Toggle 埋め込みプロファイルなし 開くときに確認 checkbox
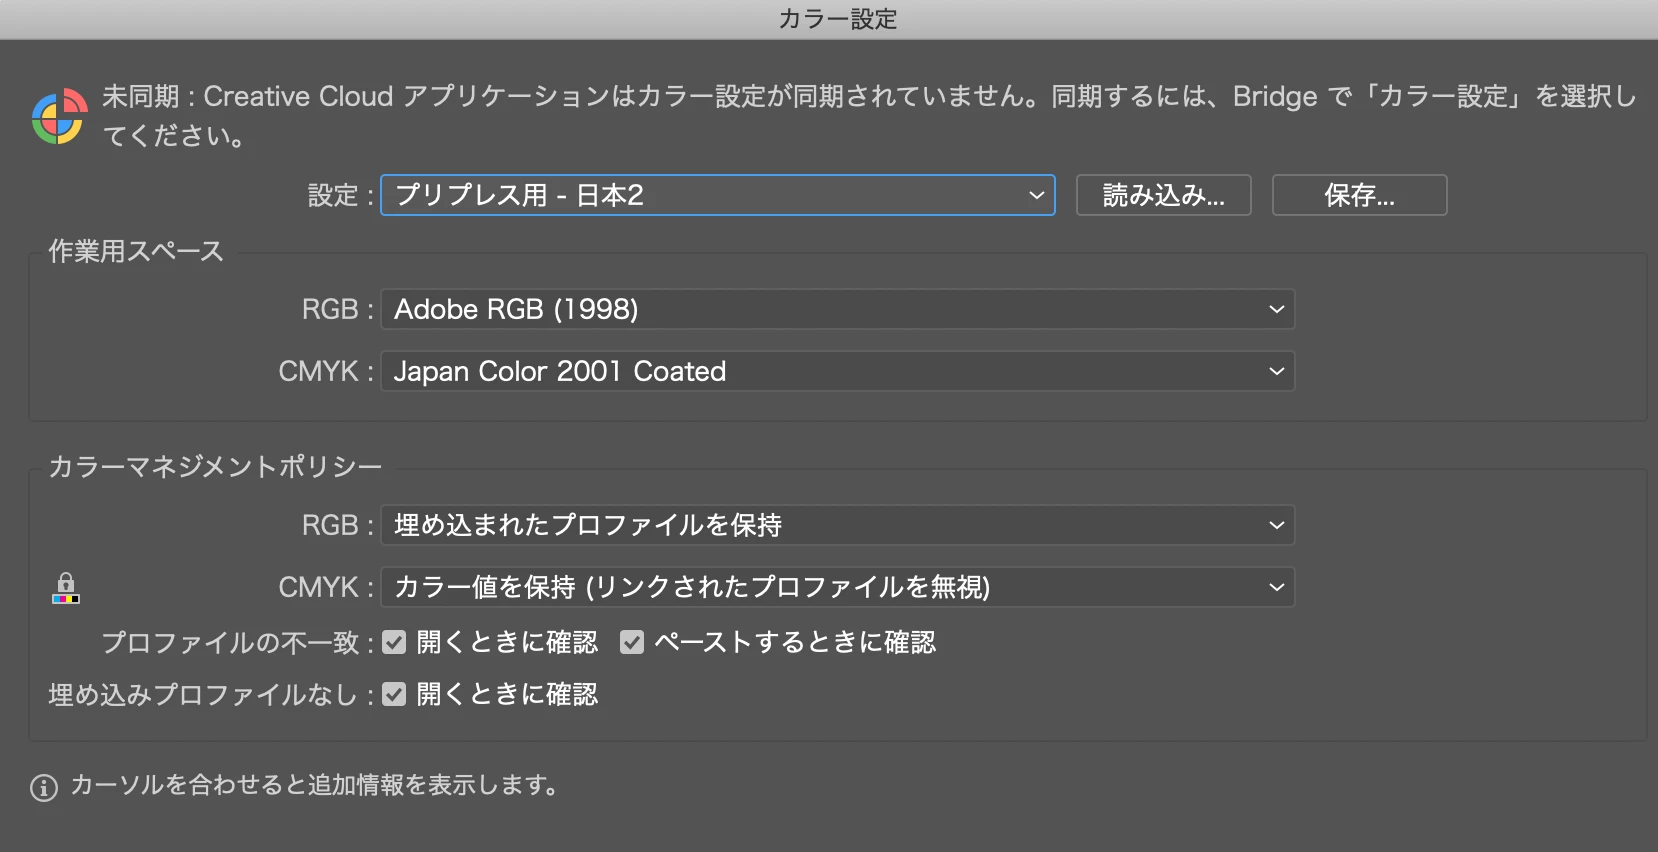The image size is (1658, 852). (x=395, y=694)
